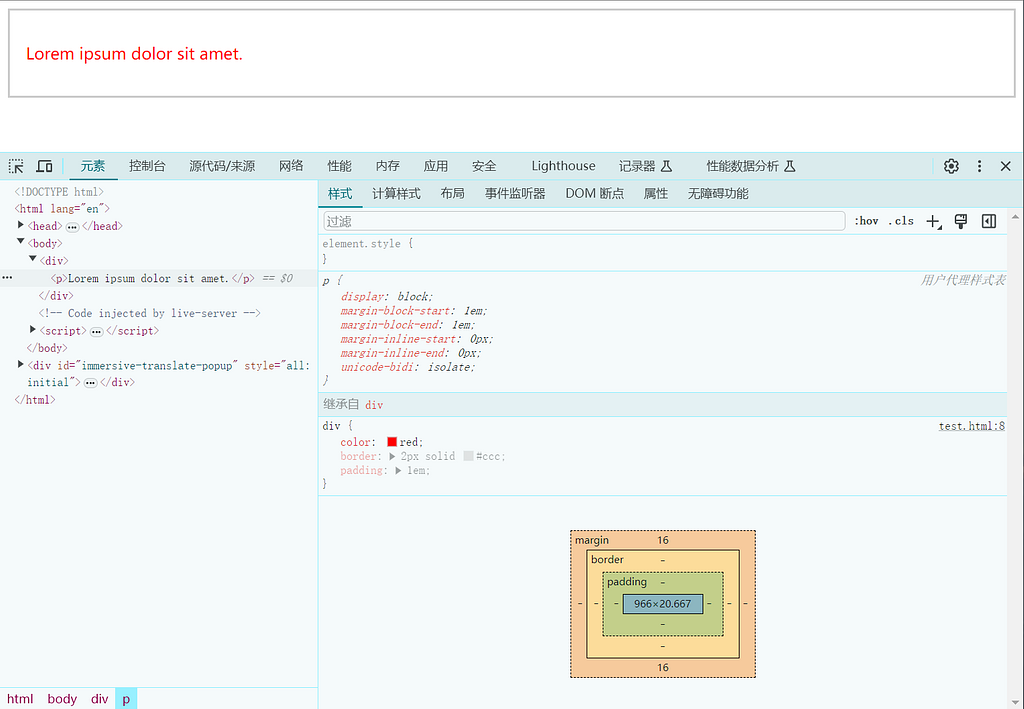
Task: Open DevTools settings gear
Action: [951, 166]
